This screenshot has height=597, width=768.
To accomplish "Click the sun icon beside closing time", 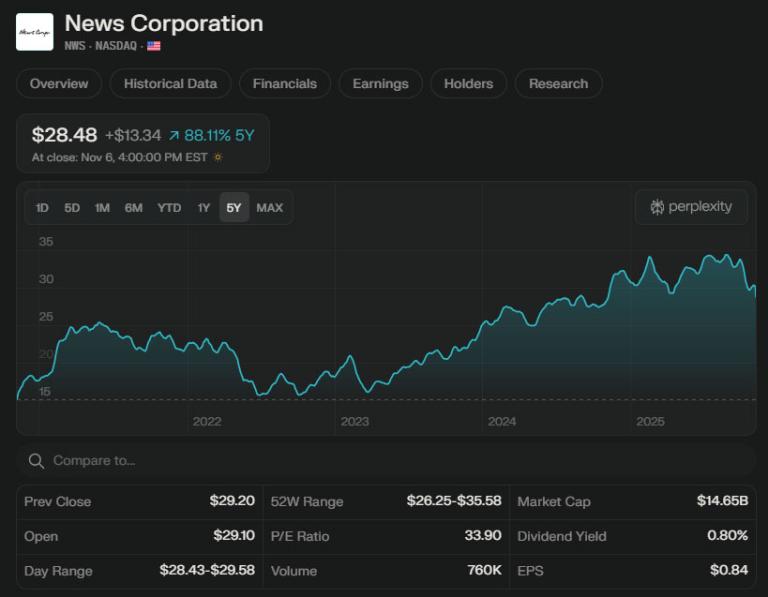I will 218,157.
